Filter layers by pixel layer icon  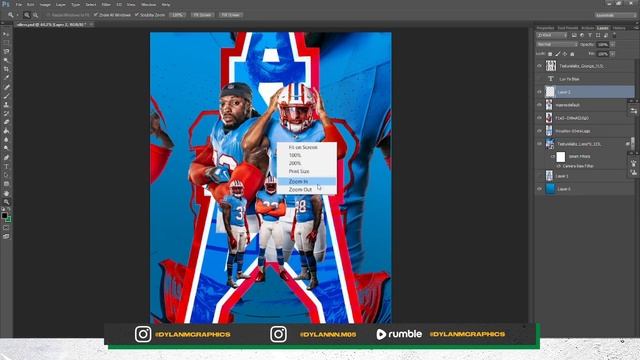point(574,36)
